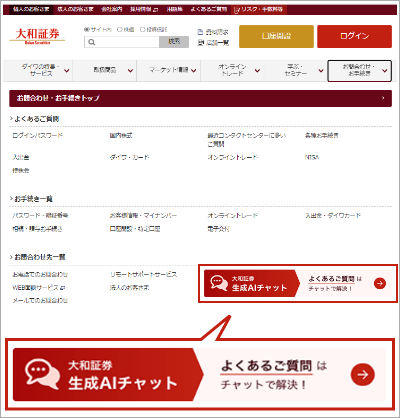The height and width of the screenshot is (418, 400).
Task: Click the checklist icon before リスク・手数料等
Action: pos(237,10)
